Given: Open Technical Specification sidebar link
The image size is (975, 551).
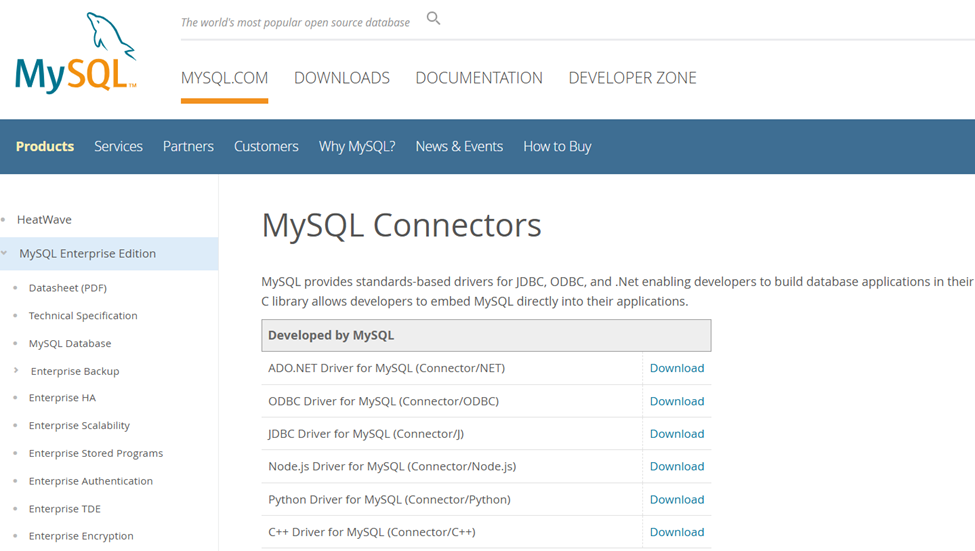Looking at the screenshot, I should (x=83, y=316).
